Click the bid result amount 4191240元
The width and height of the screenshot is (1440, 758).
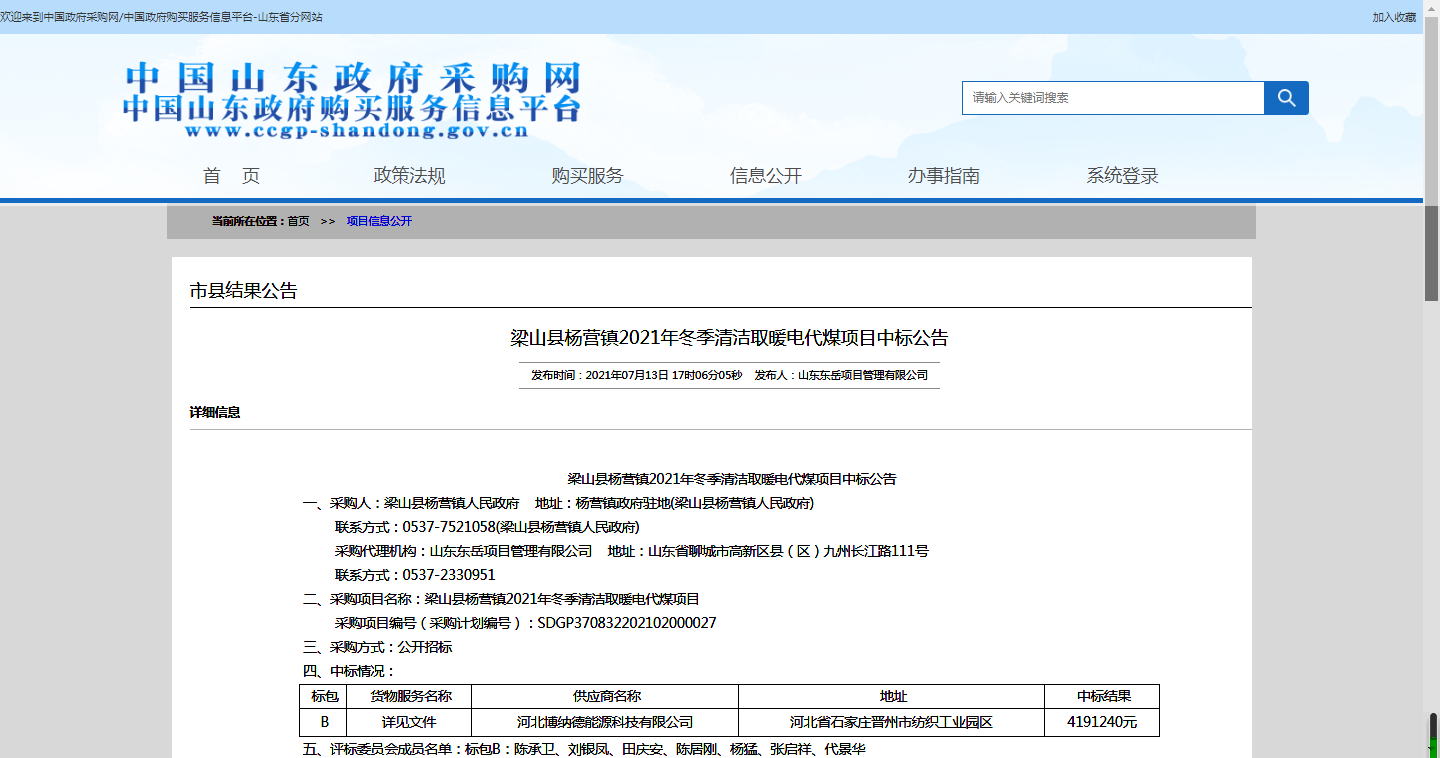pyautogui.click(x=1100, y=721)
